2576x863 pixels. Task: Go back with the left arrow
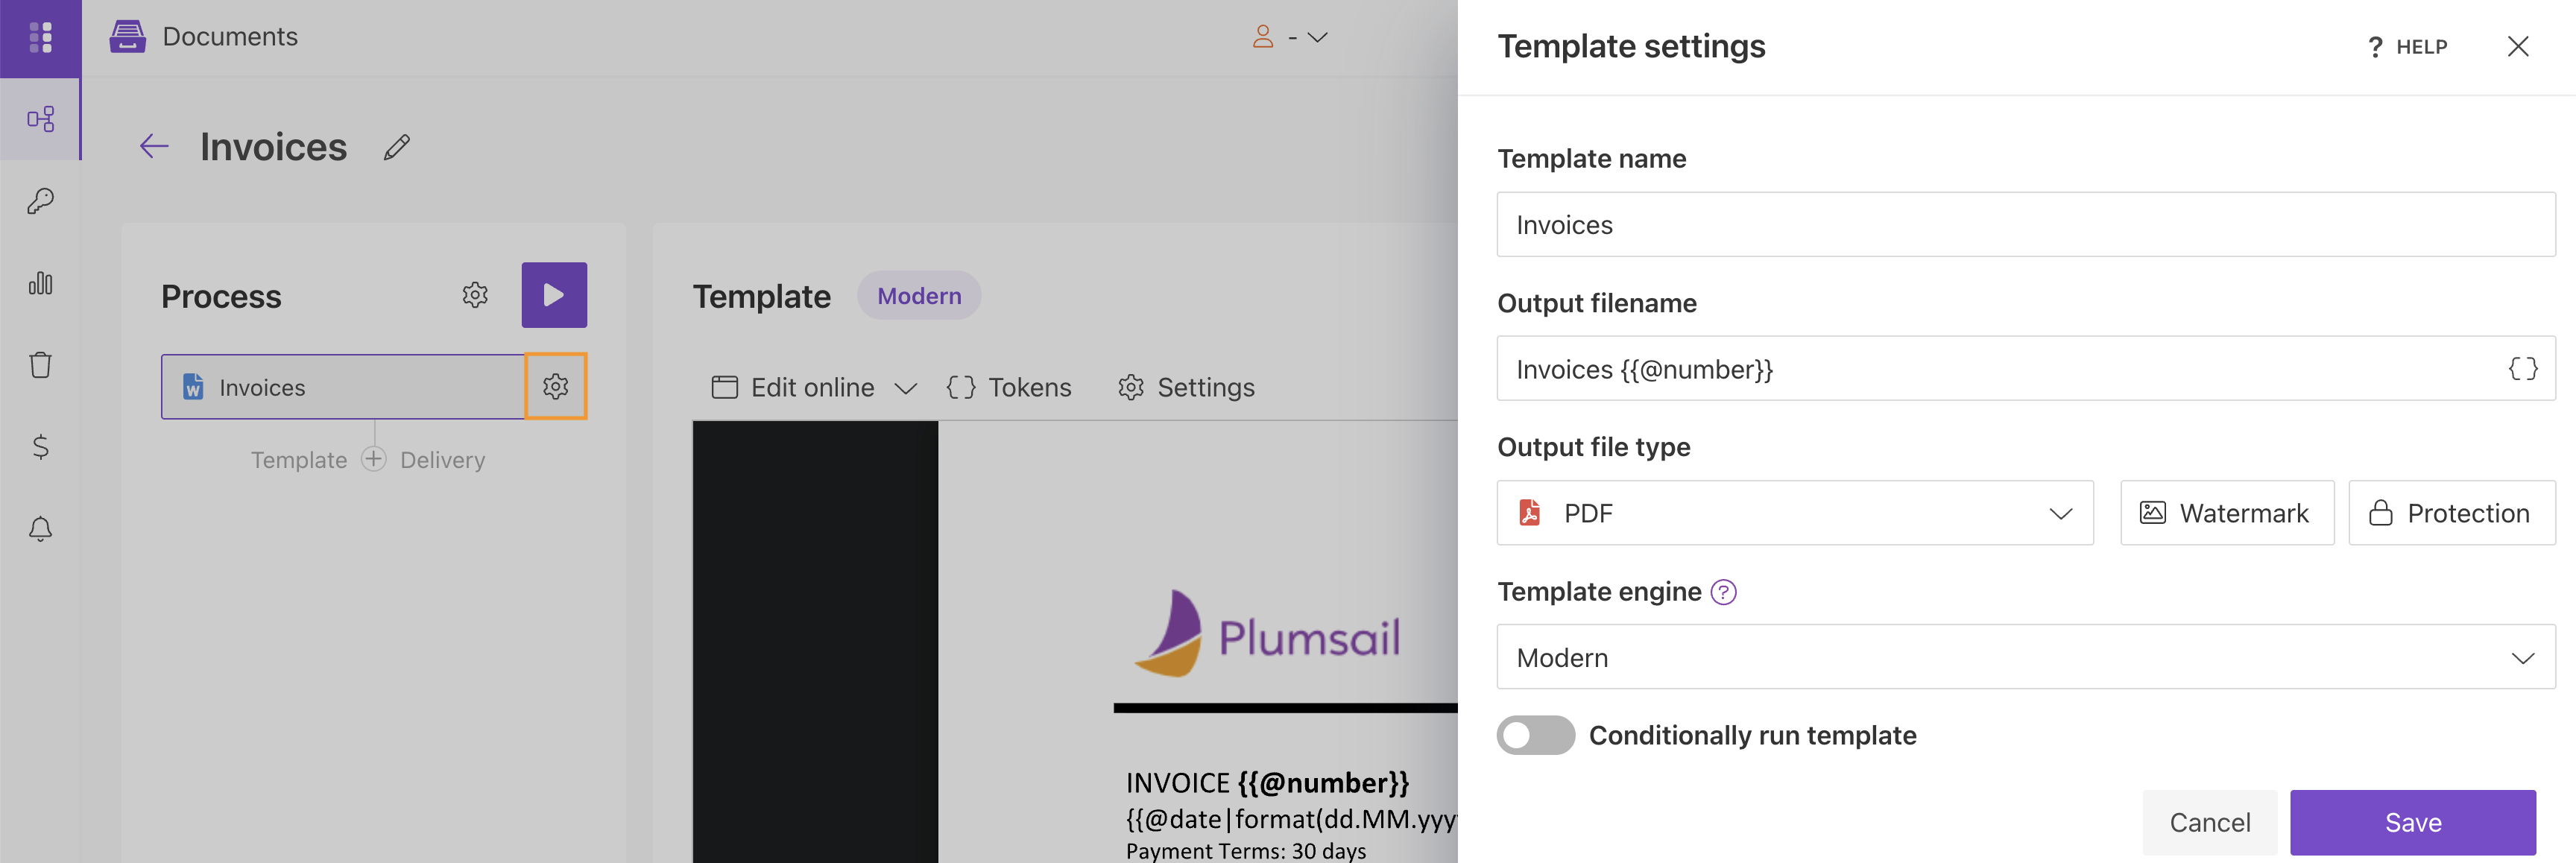click(154, 147)
